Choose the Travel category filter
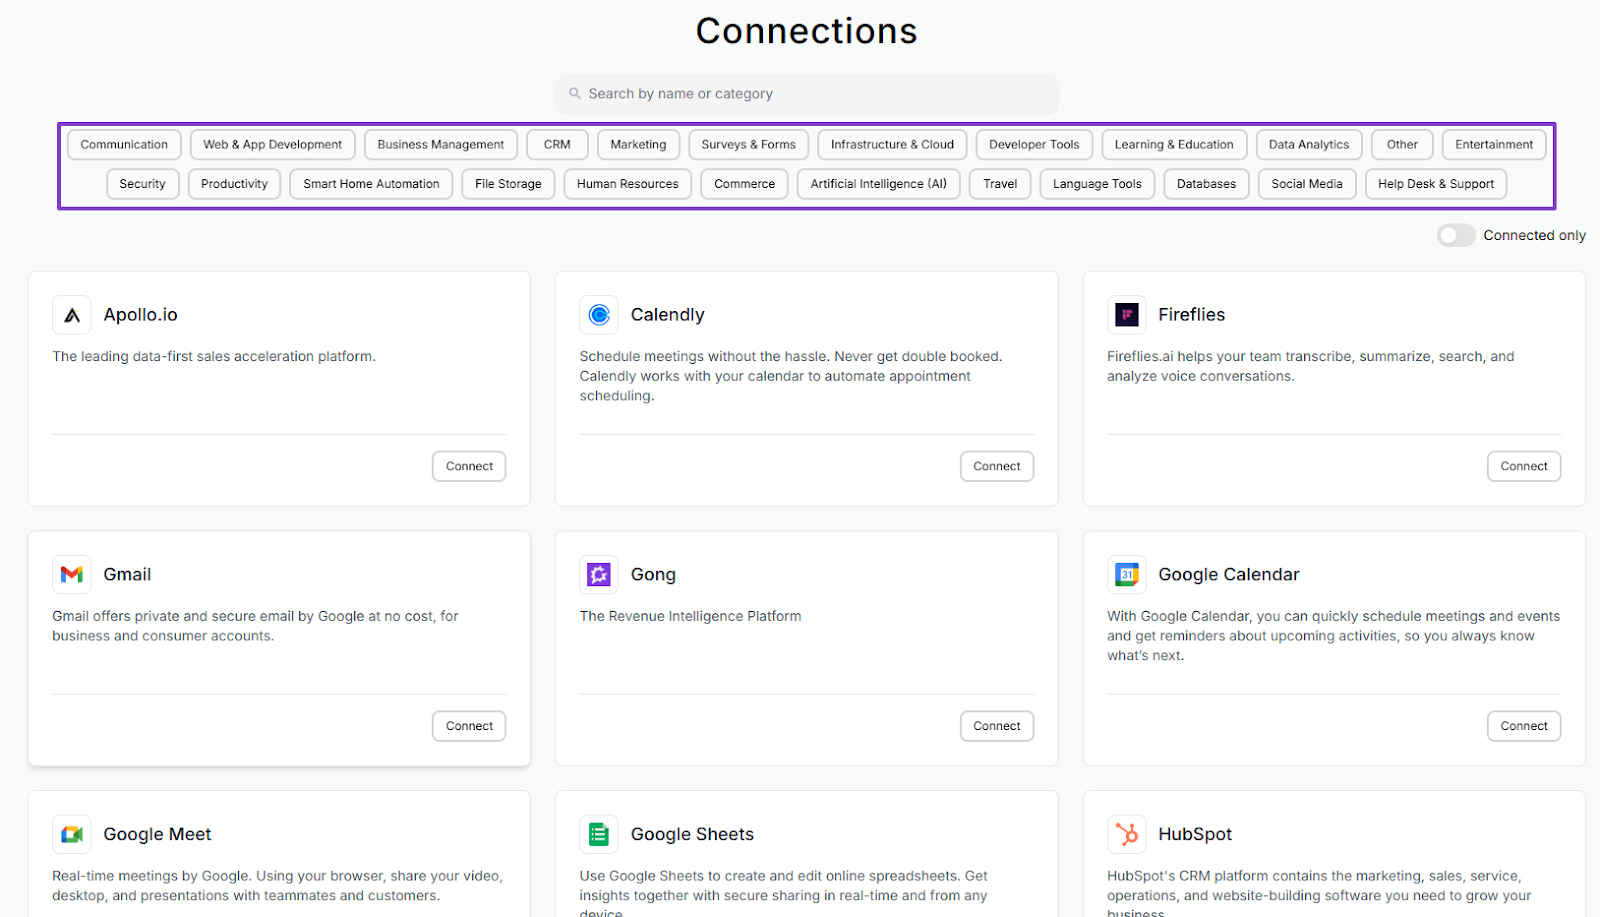 [1000, 184]
